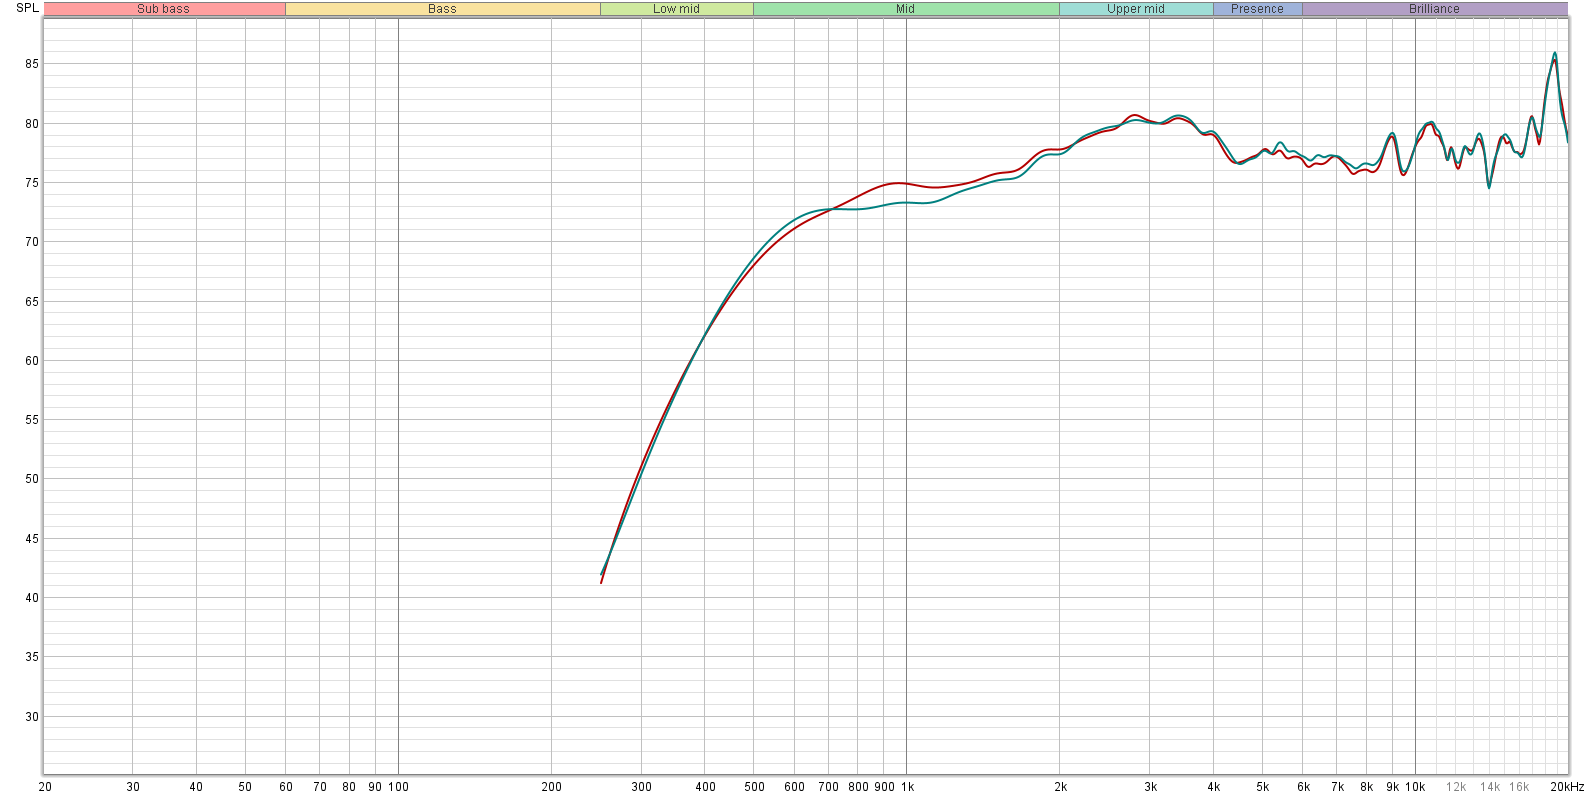
Task: Click the 55 value on the SPL axis
Action: point(32,420)
